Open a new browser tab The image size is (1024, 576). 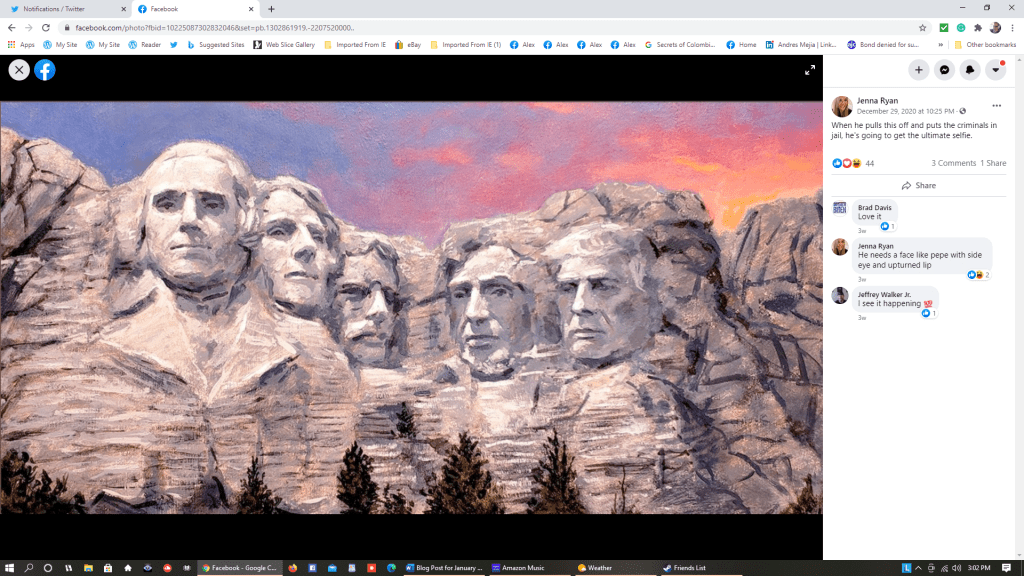[x=271, y=9]
